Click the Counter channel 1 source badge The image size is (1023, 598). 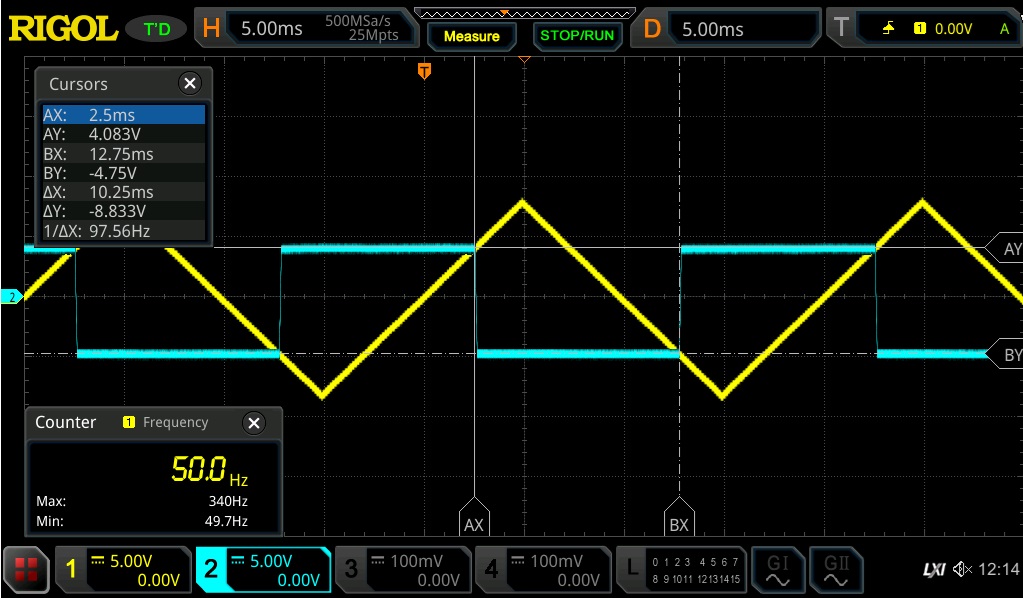point(129,423)
